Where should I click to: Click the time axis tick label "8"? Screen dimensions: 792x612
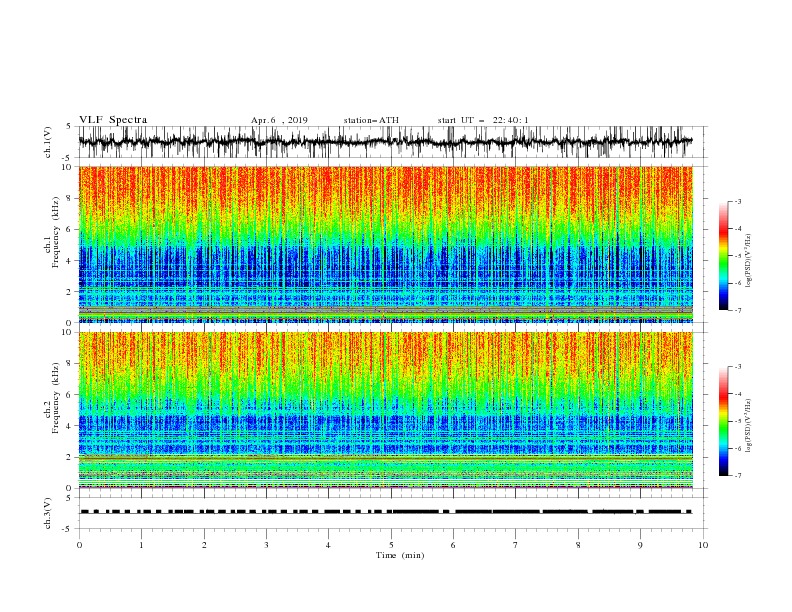click(578, 545)
